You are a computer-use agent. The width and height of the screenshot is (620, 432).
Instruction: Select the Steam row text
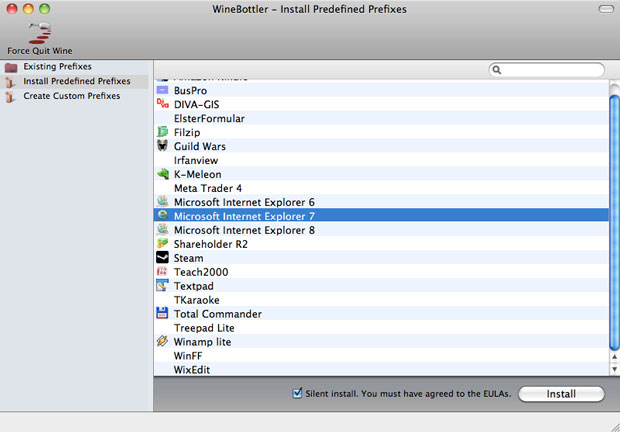coord(189,258)
